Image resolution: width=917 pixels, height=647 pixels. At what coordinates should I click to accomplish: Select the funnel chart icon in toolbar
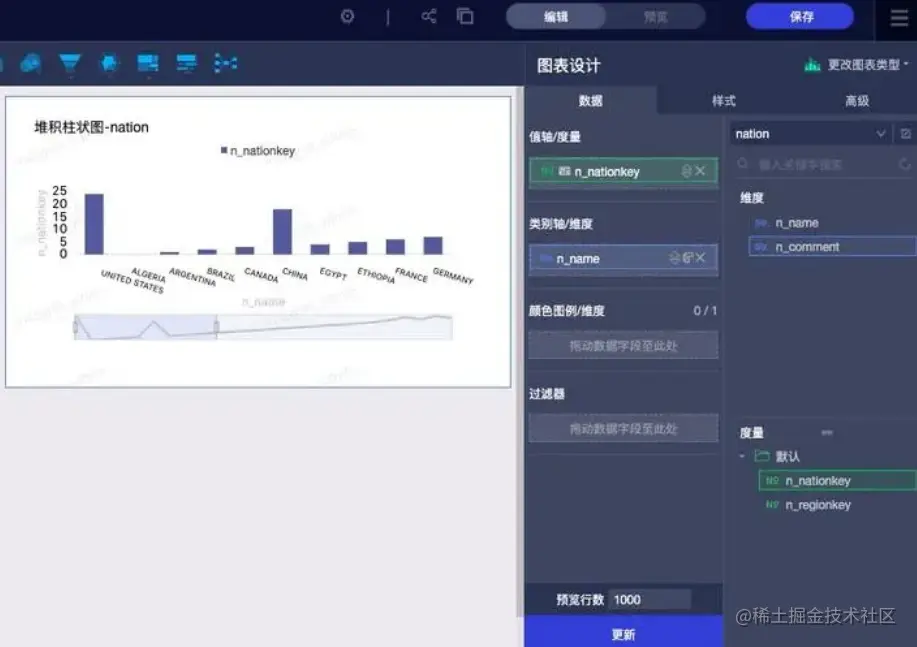tap(70, 63)
